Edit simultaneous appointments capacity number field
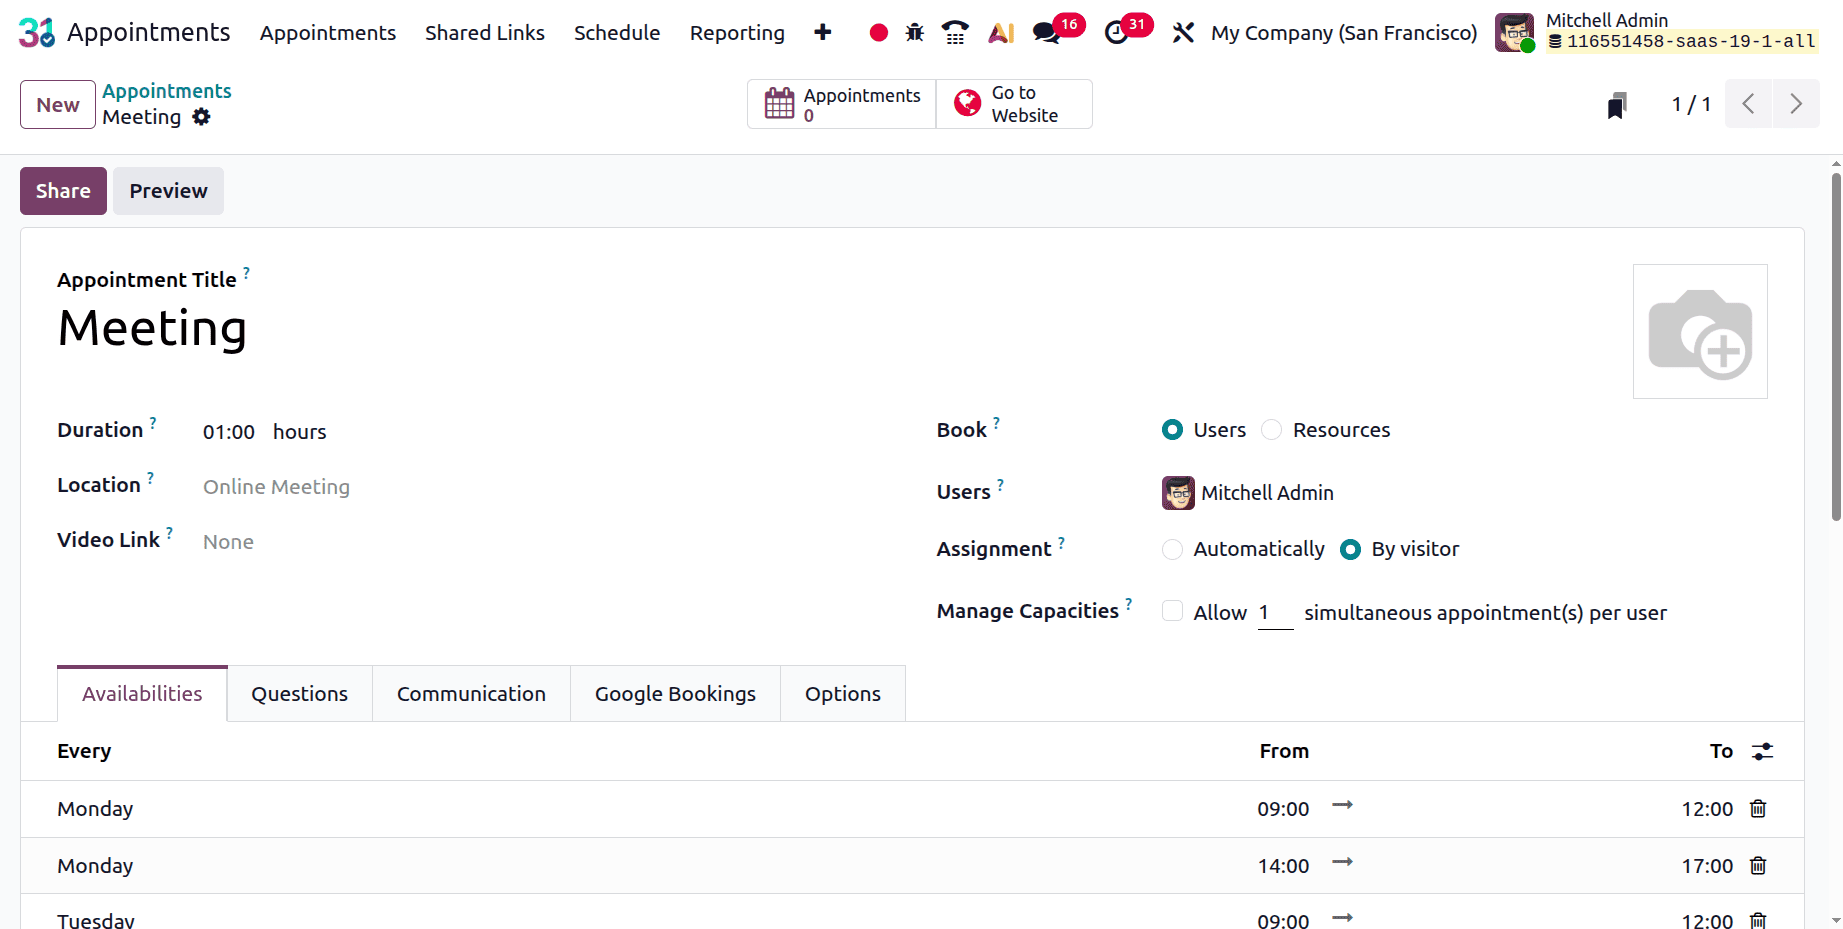1843x929 pixels. coord(1275,613)
